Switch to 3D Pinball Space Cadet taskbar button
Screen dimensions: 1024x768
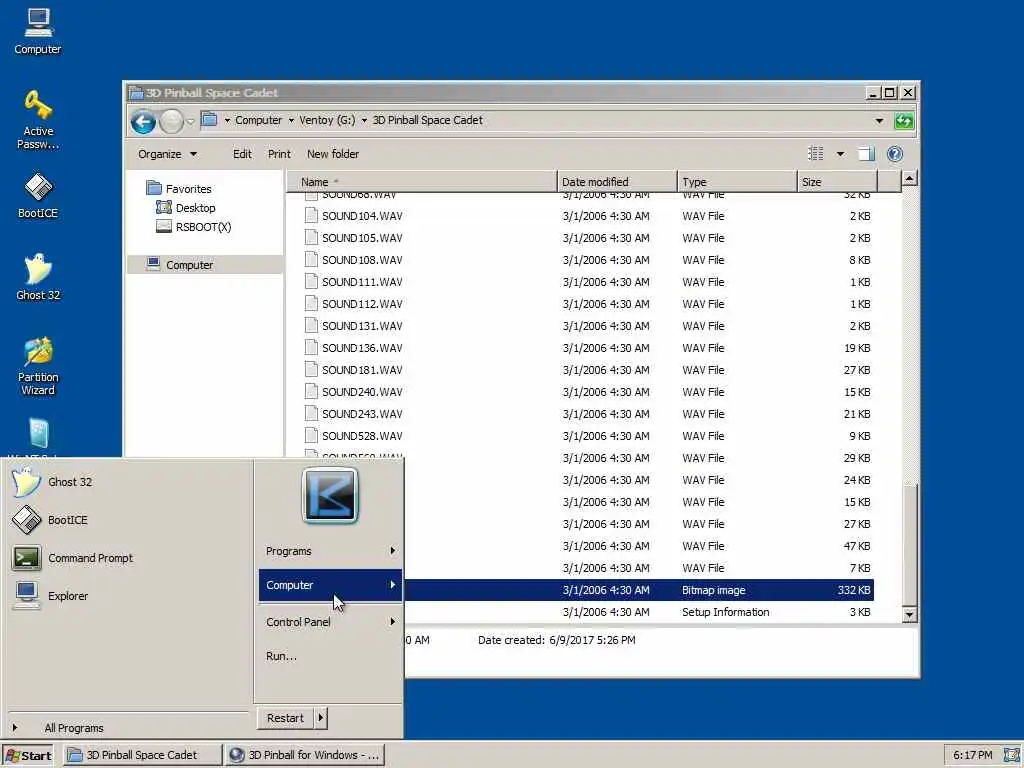pos(142,755)
